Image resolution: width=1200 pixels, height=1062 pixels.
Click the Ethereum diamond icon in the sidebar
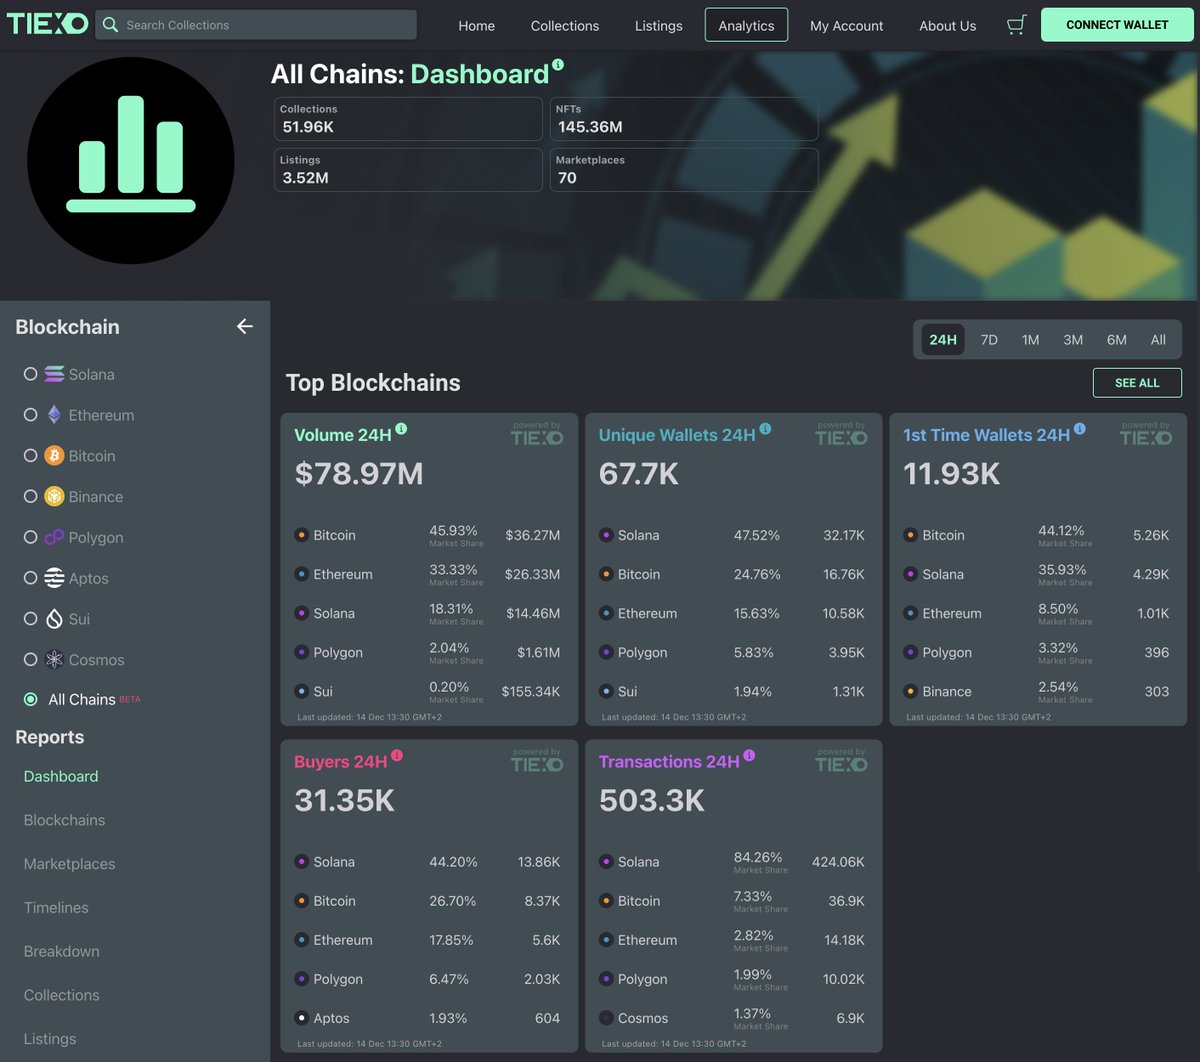pyautogui.click(x=54, y=414)
